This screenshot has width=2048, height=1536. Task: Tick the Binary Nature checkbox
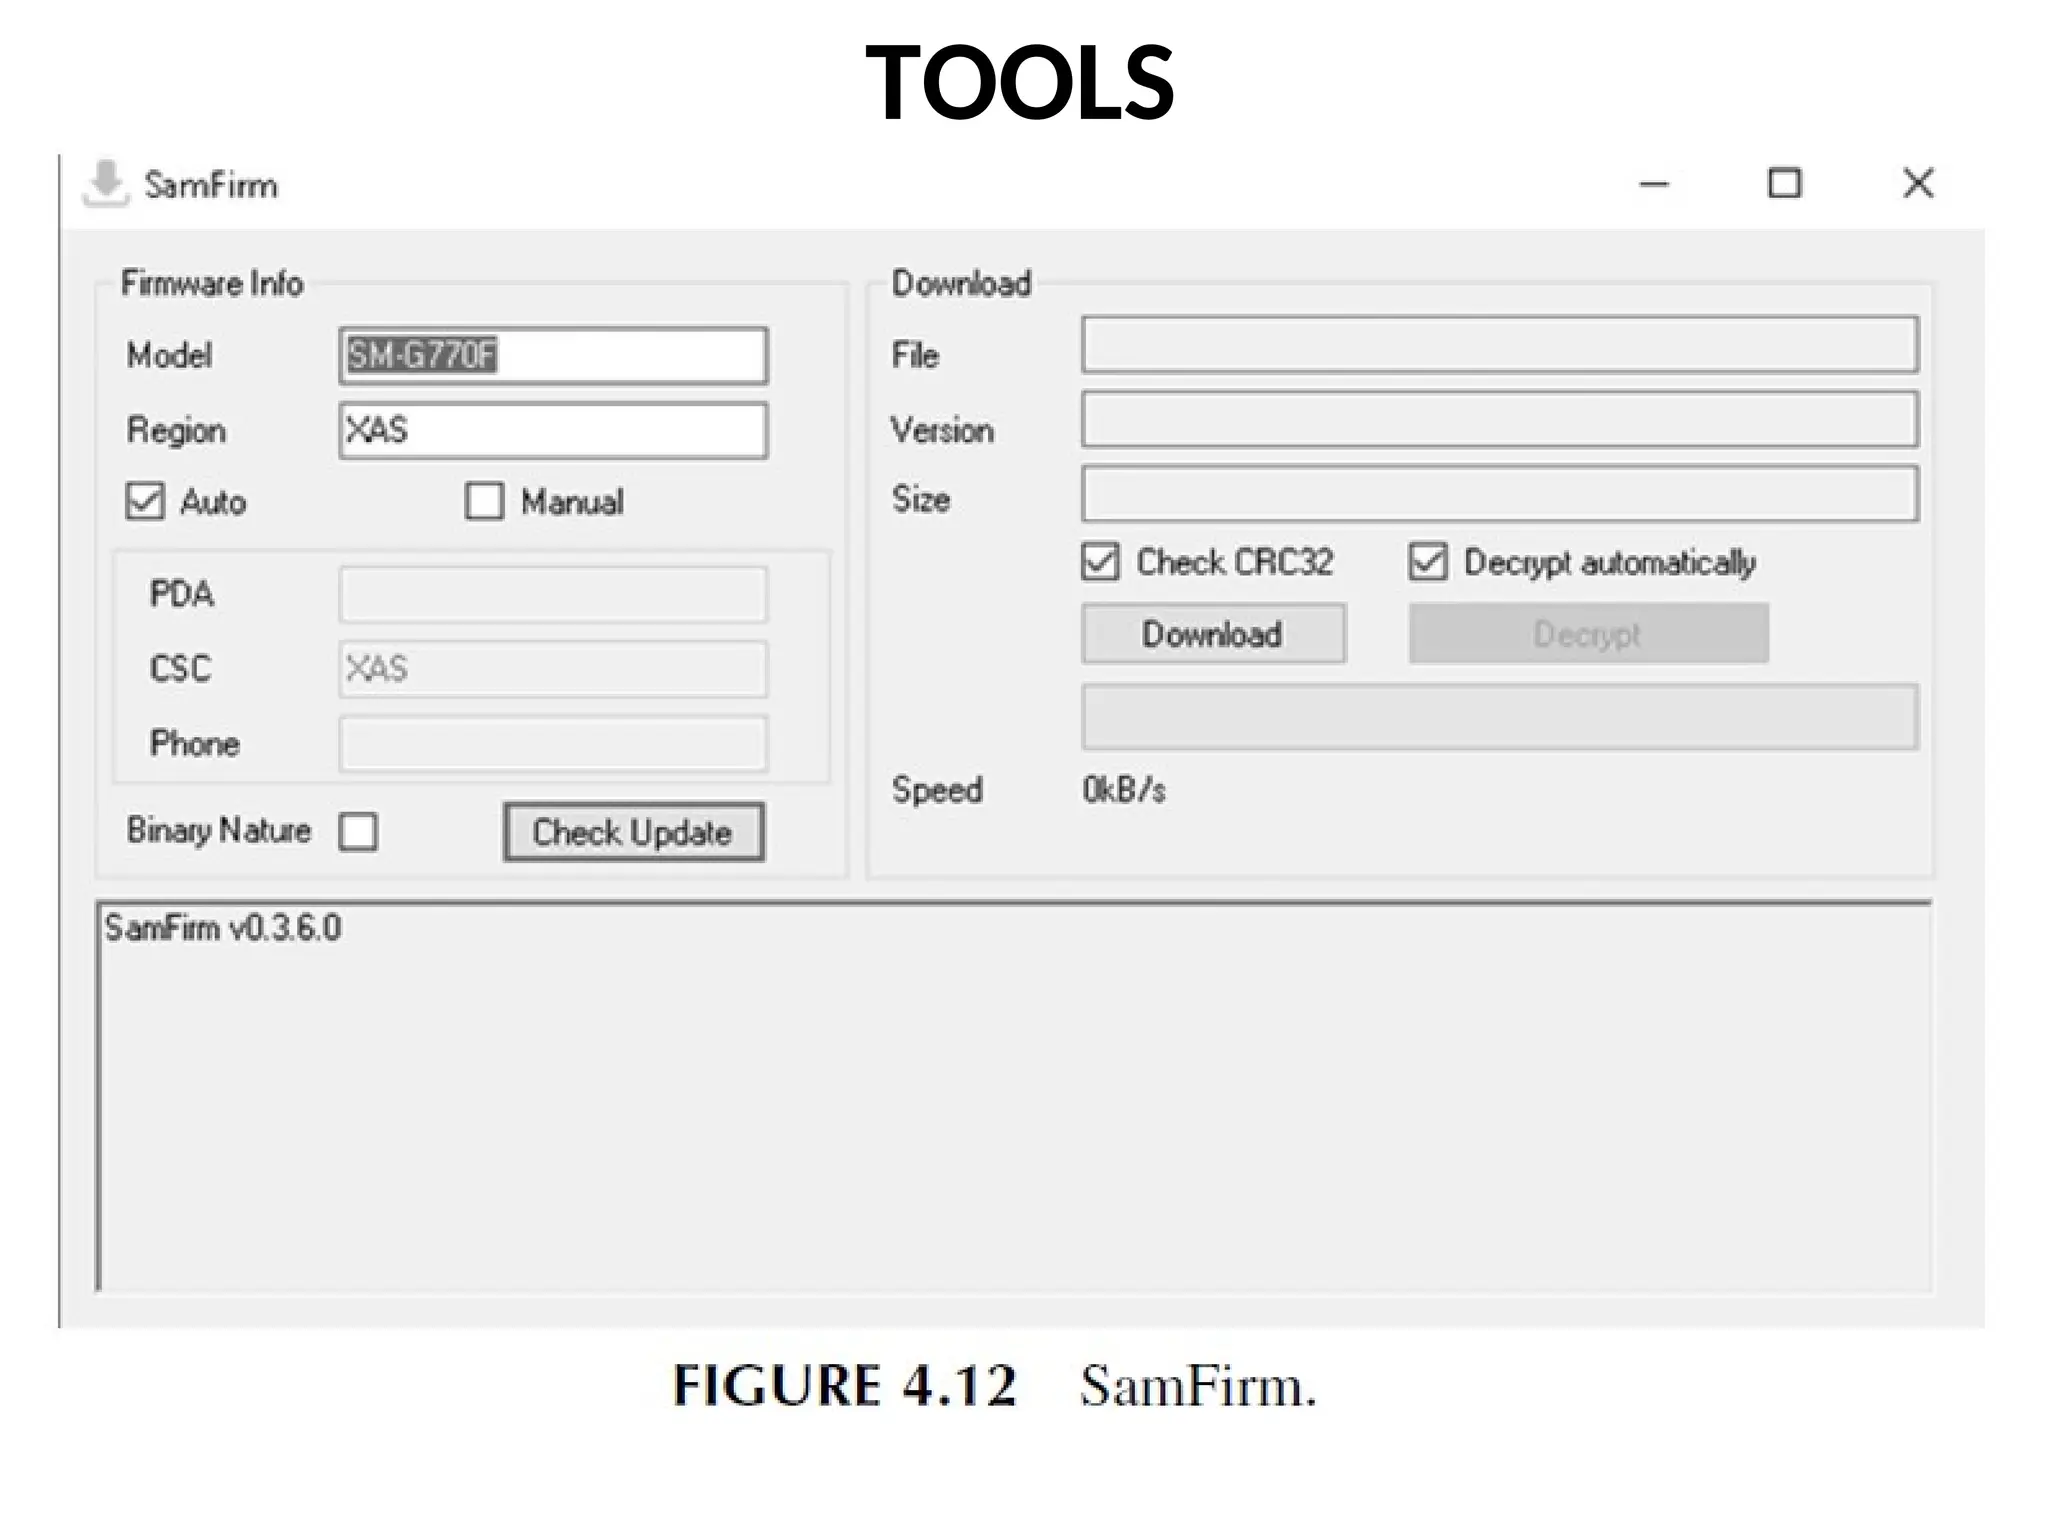[358, 831]
